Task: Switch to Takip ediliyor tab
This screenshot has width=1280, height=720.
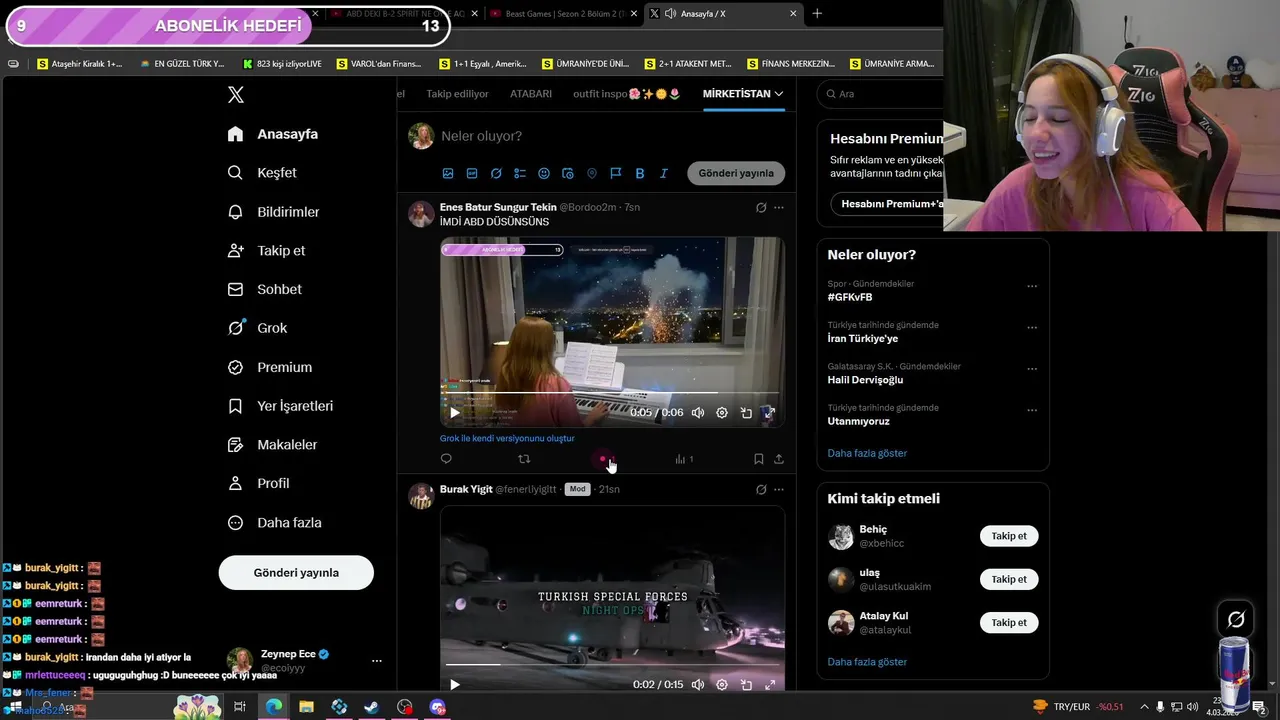Action: 457,94
